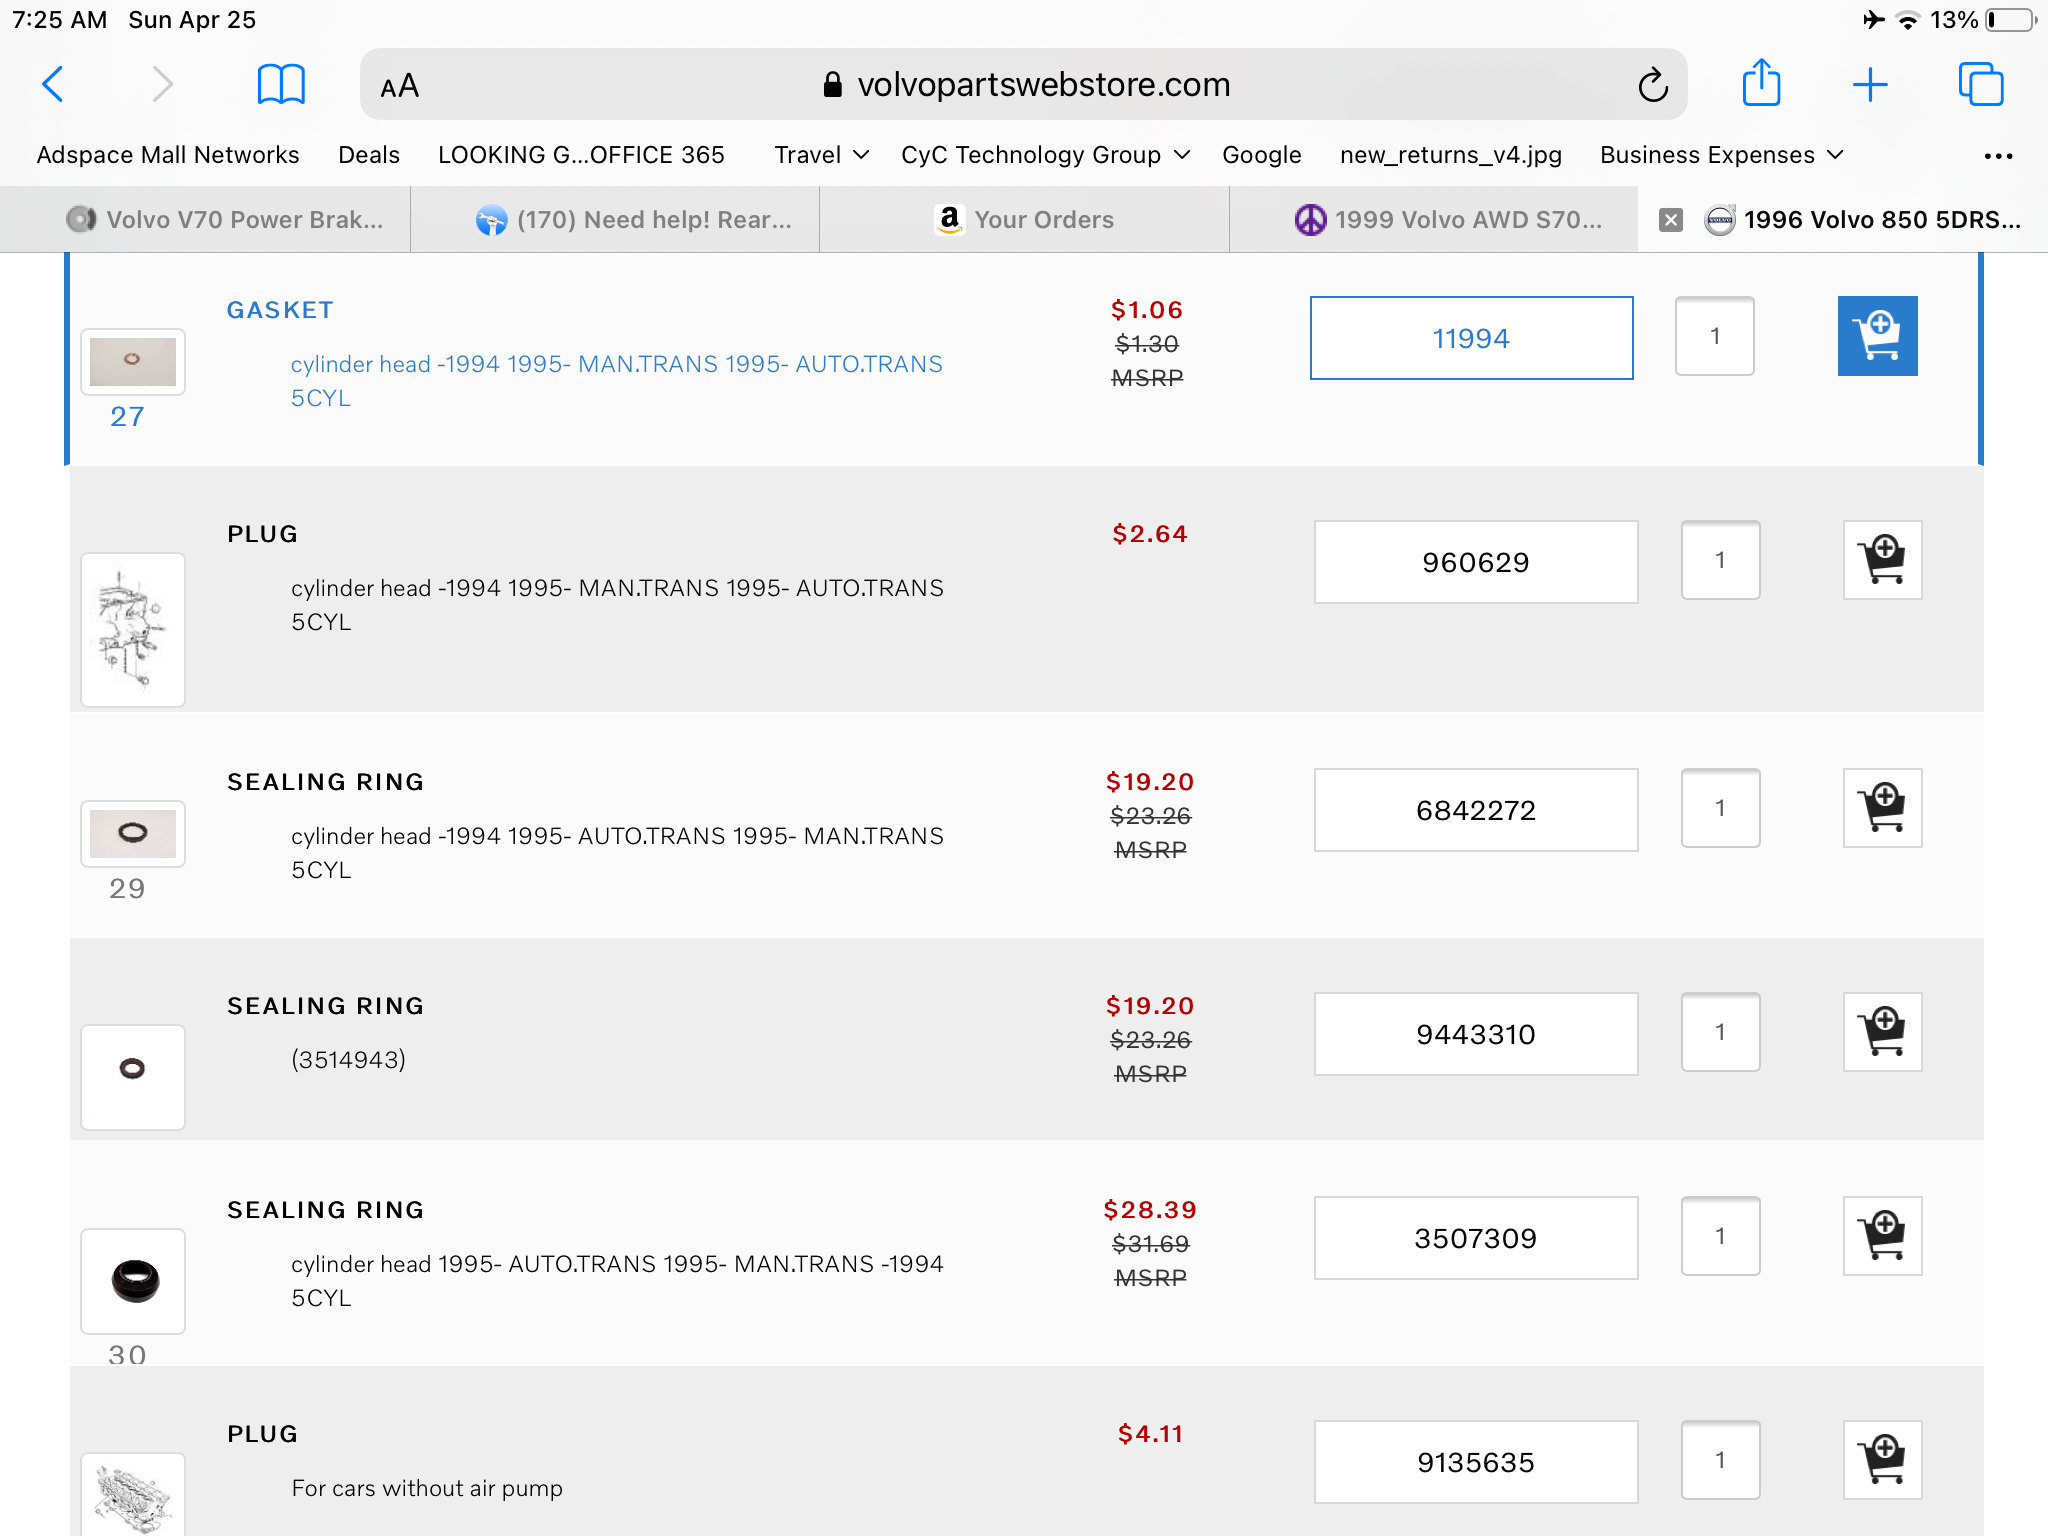Click the part number 9443310 button
The height and width of the screenshot is (1536, 2048).
[1475, 1034]
